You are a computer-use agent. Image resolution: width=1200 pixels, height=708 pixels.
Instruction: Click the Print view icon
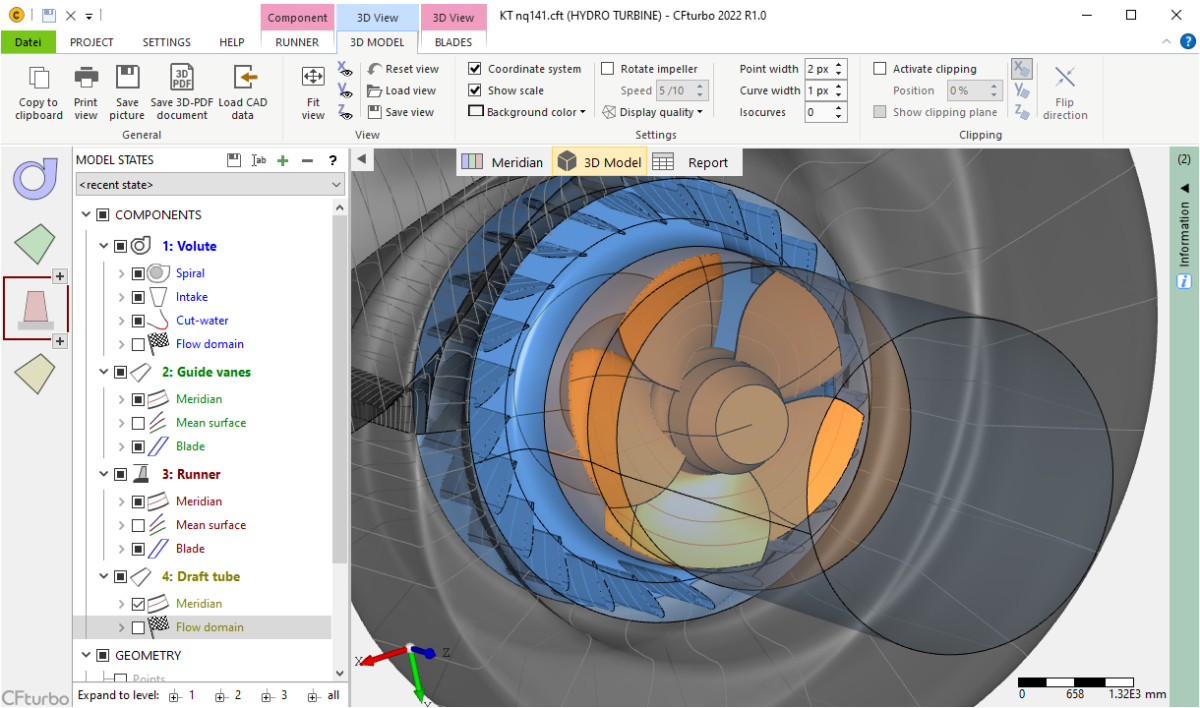coord(86,78)
